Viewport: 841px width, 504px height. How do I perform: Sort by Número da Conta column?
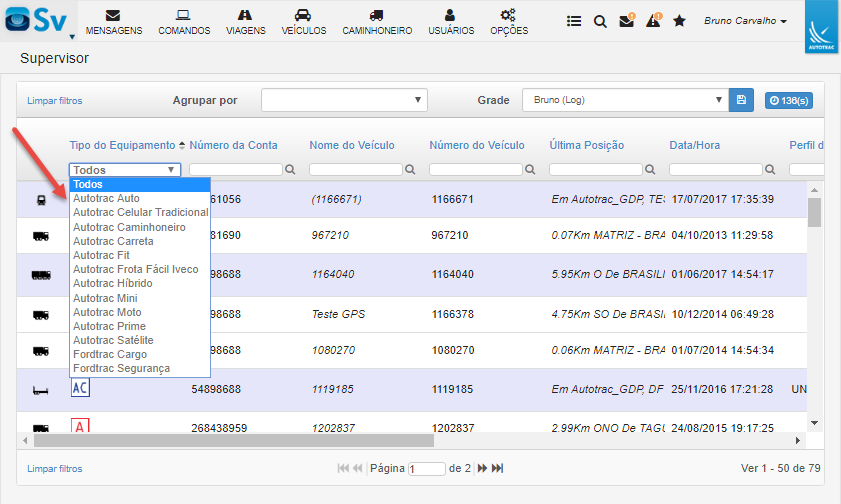point(233,145)
